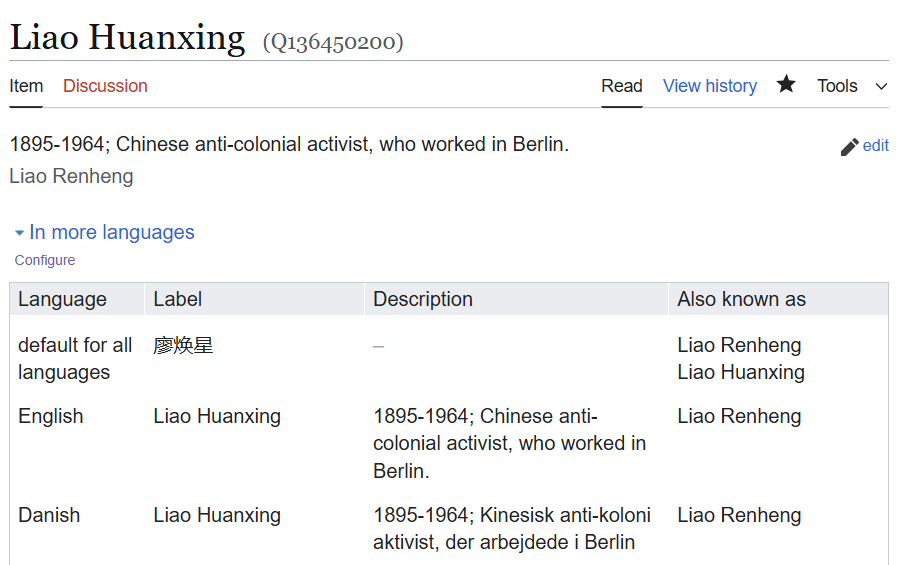905x565 pixels.
Task: Click the 'edit' link beside the description
Action: pos(875,146)
